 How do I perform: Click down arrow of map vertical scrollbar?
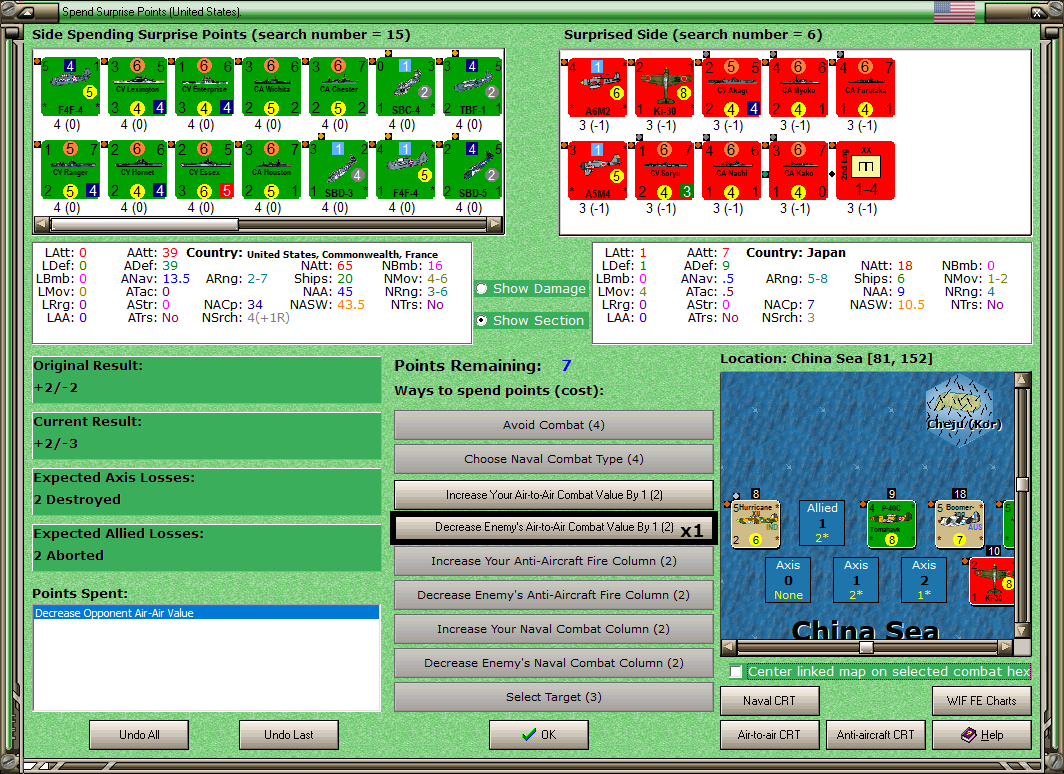[x=1022, y=630]
